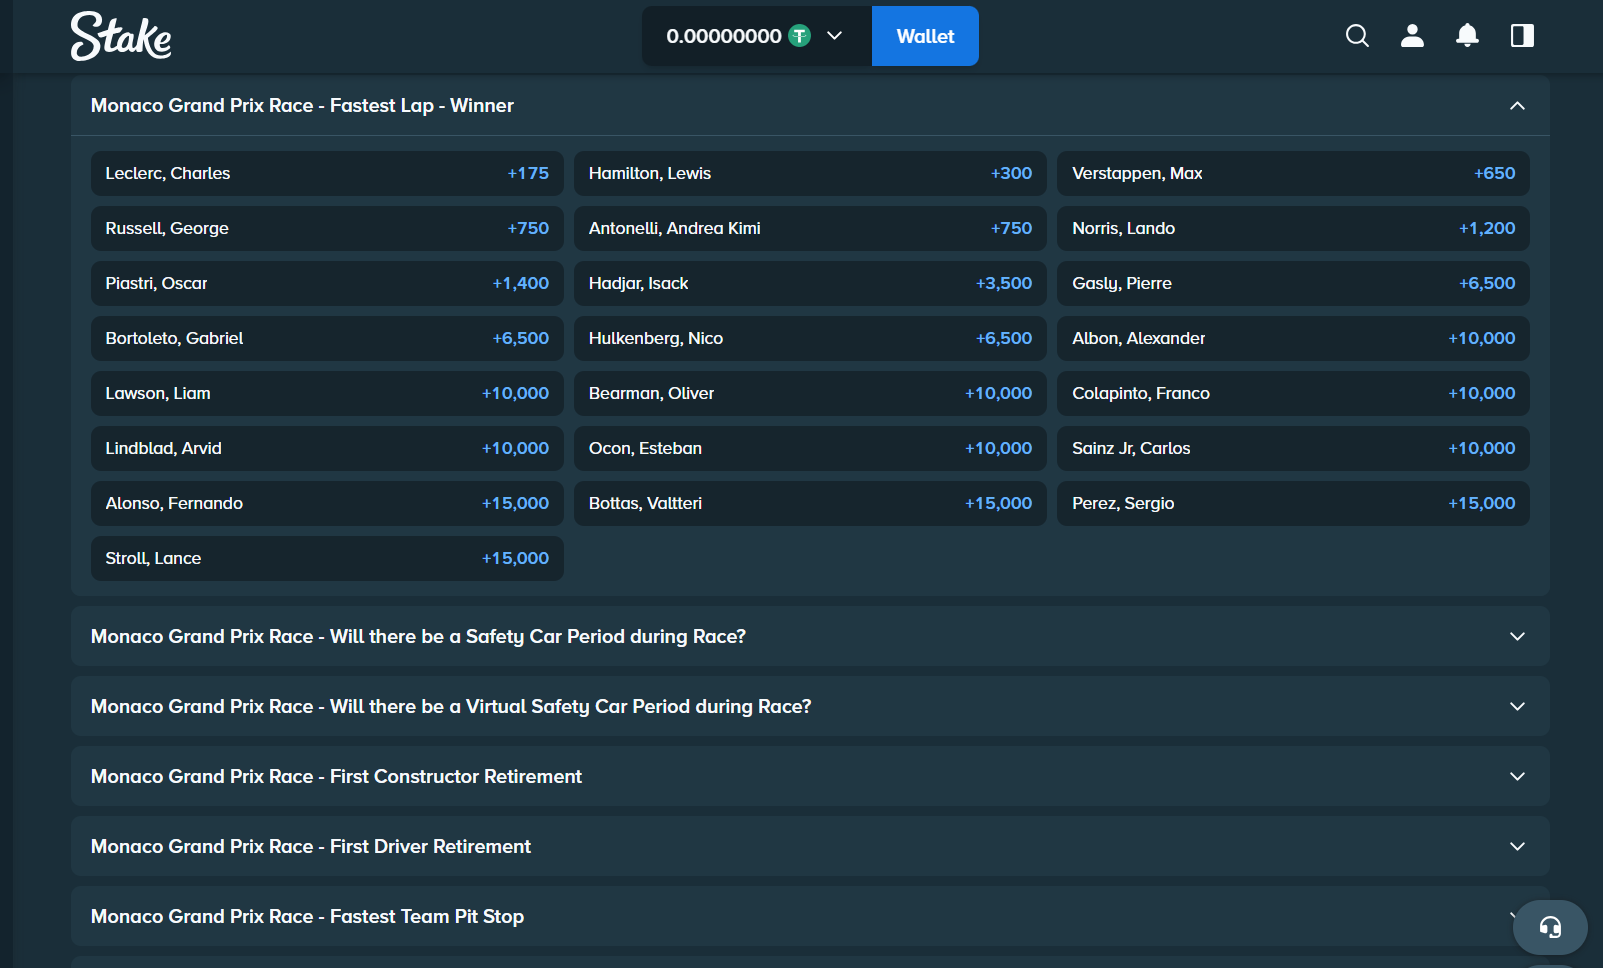Viewport: 1603px width, 968px height.
Task: Pick Antonelli, Andrea Kimi odds
Action: pyautogui.click(x=810, y=228)
